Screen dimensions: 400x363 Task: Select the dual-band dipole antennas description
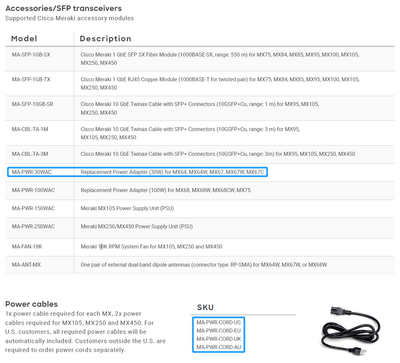pyautogui.click(x=204, y=265)
